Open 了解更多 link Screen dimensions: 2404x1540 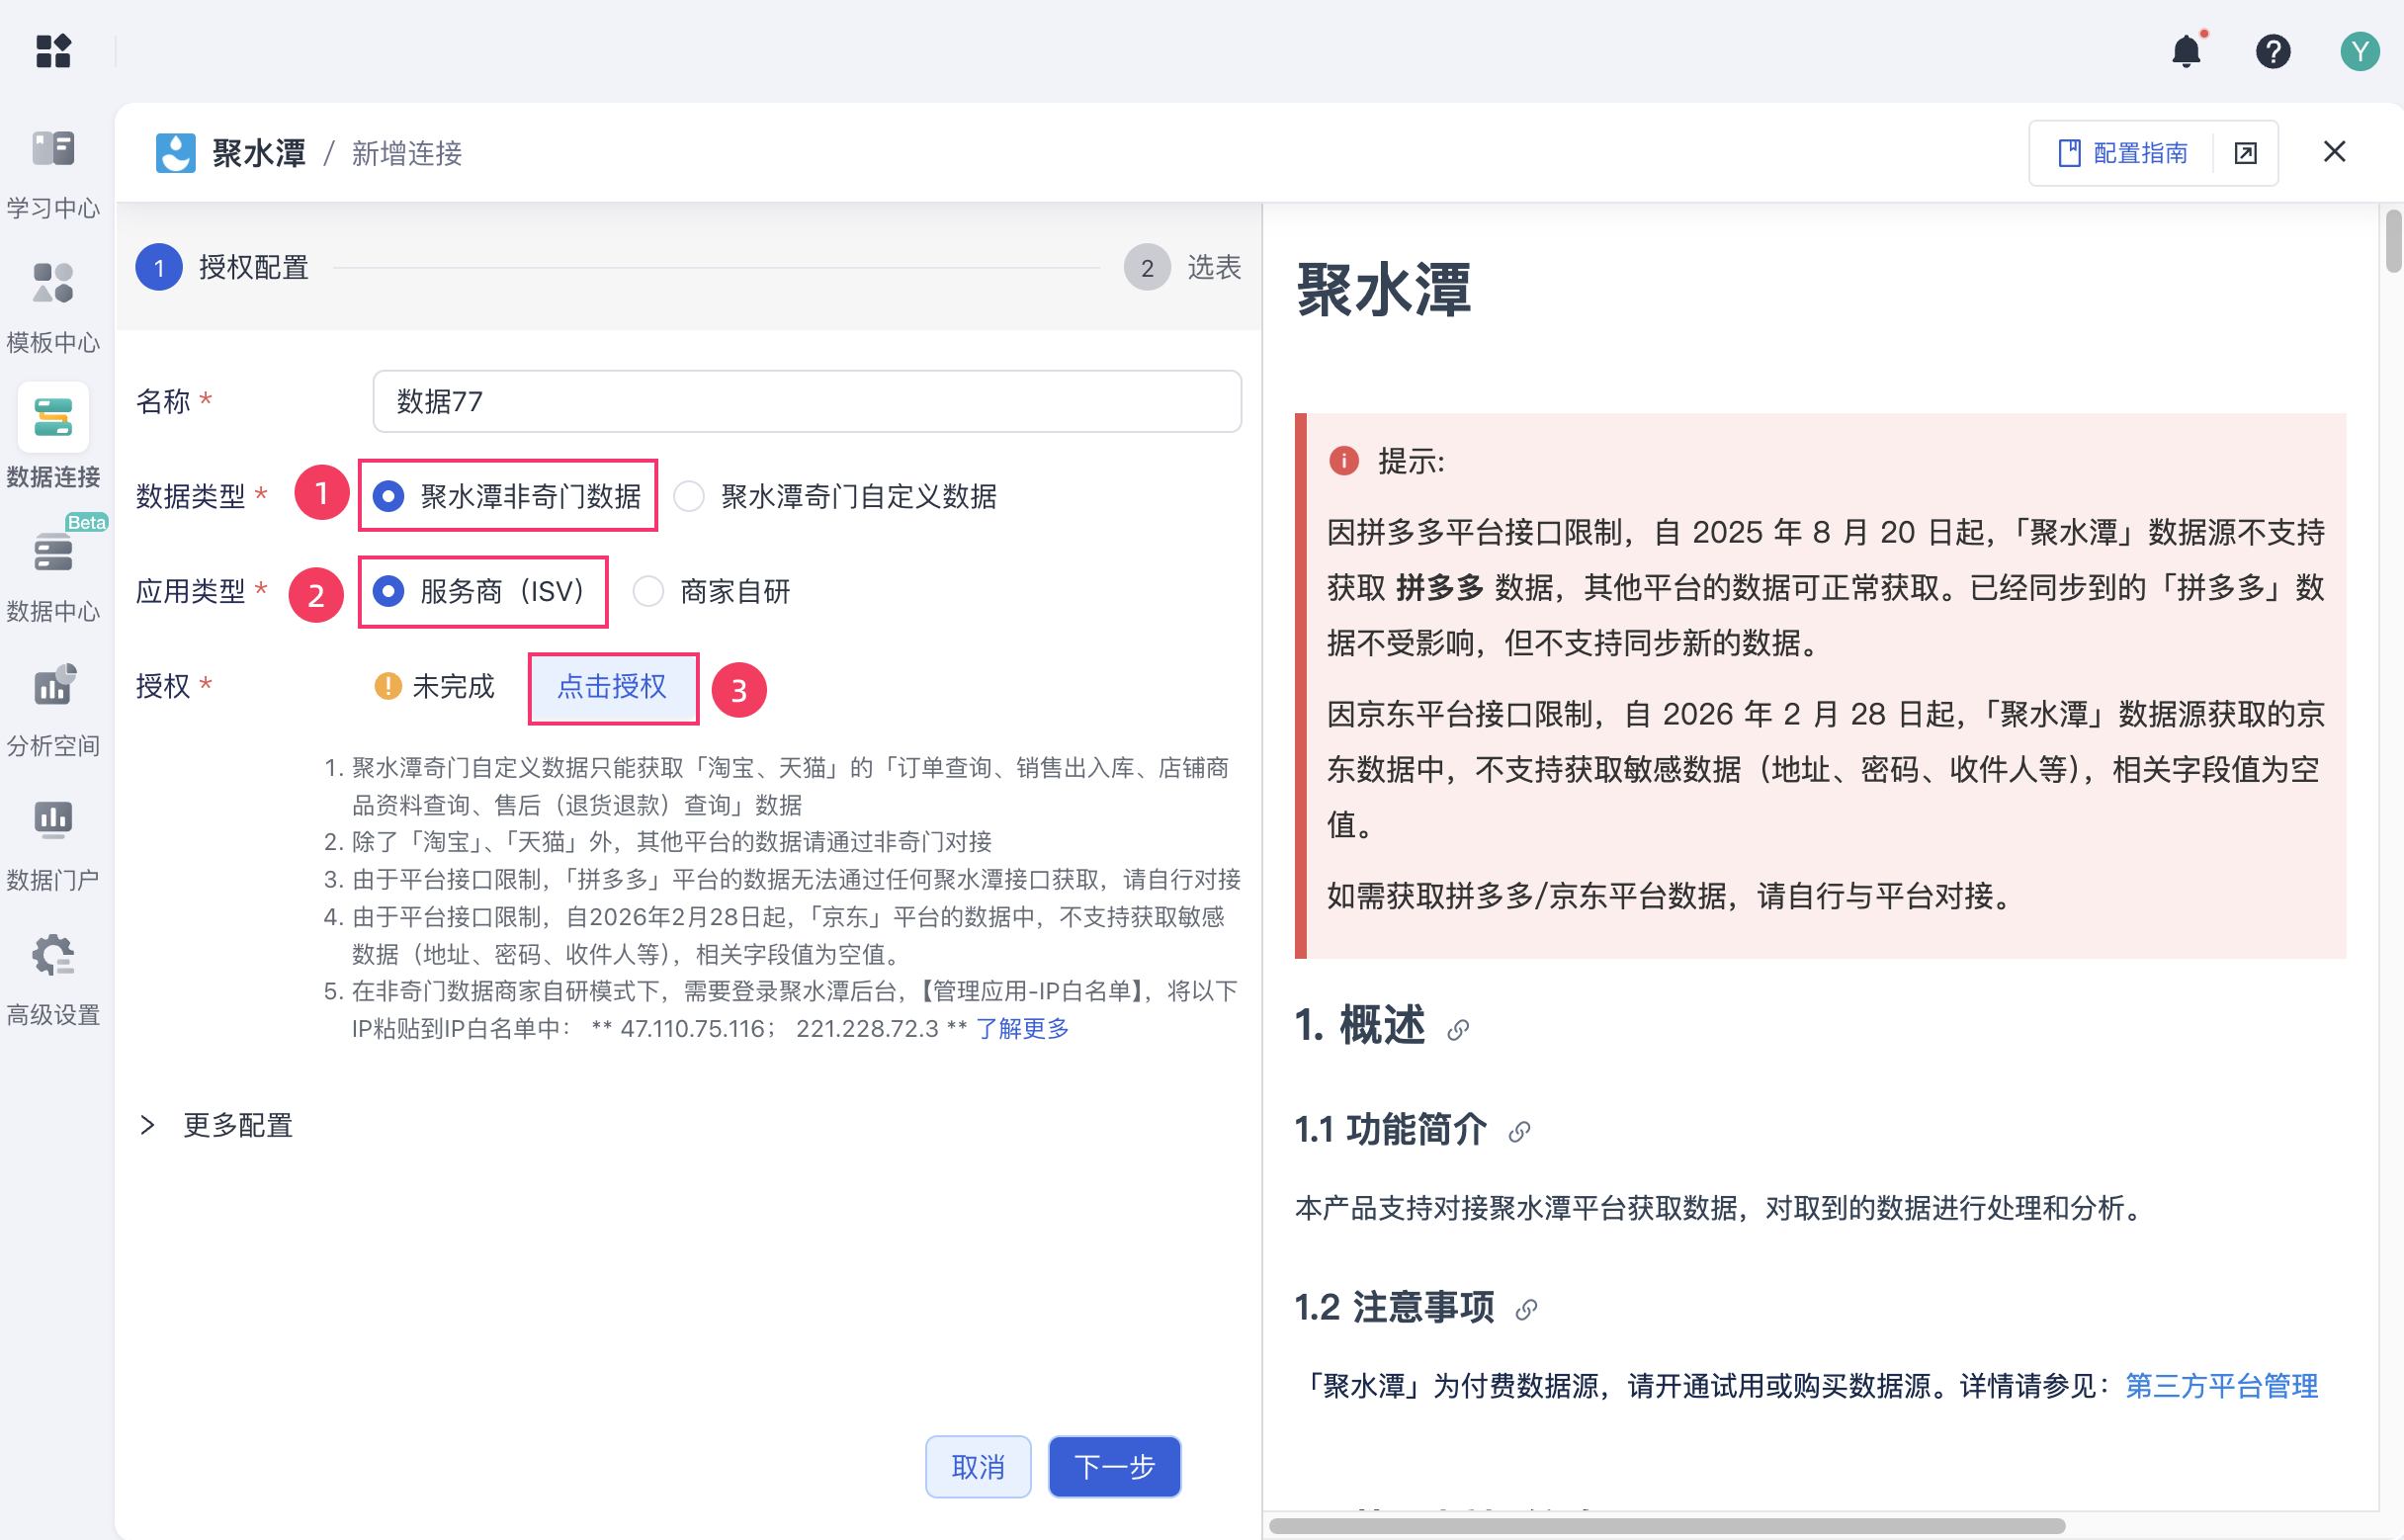click(1023, 1029)
